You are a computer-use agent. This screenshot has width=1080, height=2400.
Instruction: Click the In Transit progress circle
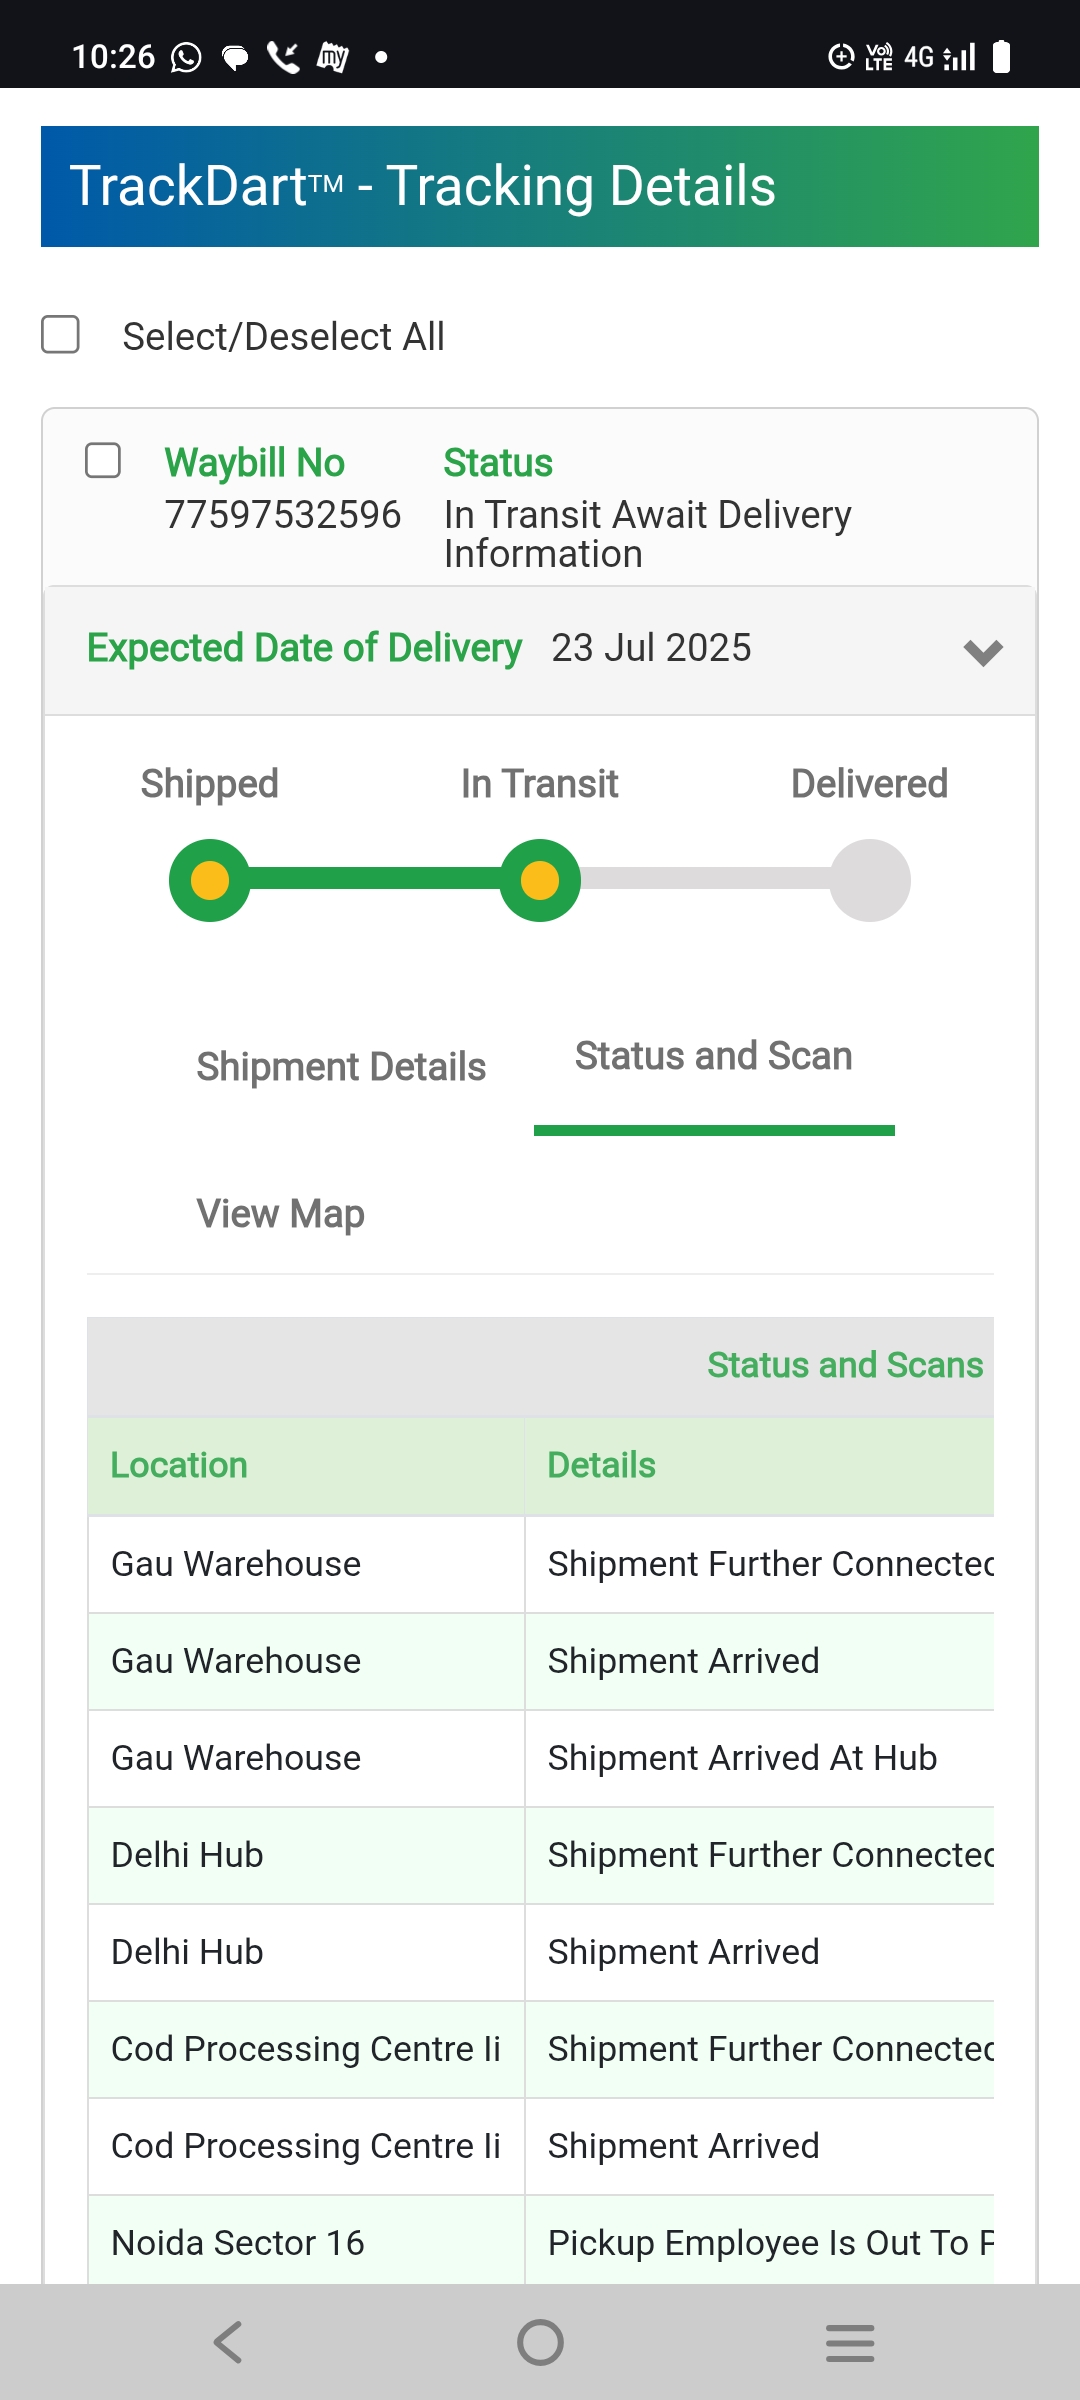540,880
